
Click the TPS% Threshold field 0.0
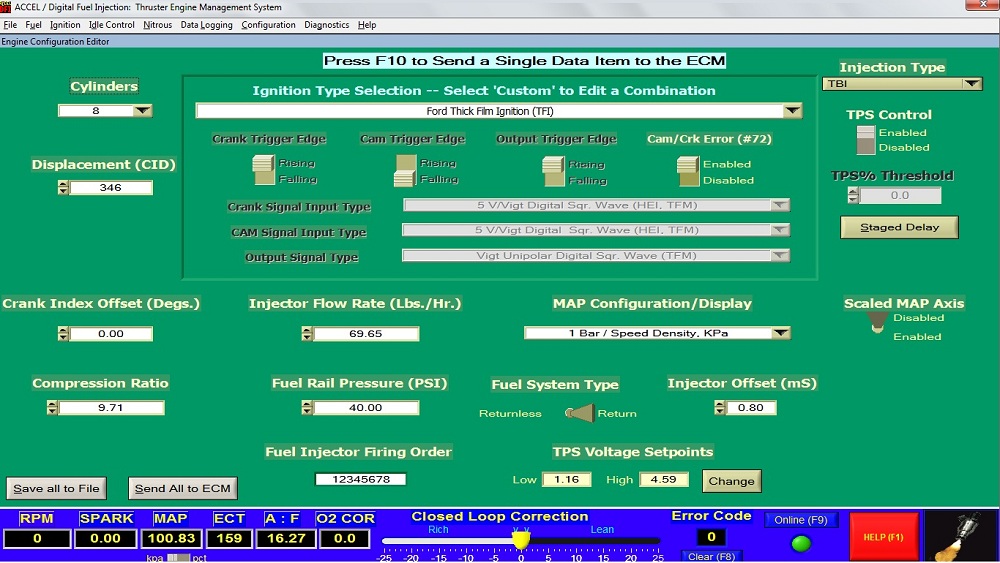pyautogui.click(x=900, y=196)
